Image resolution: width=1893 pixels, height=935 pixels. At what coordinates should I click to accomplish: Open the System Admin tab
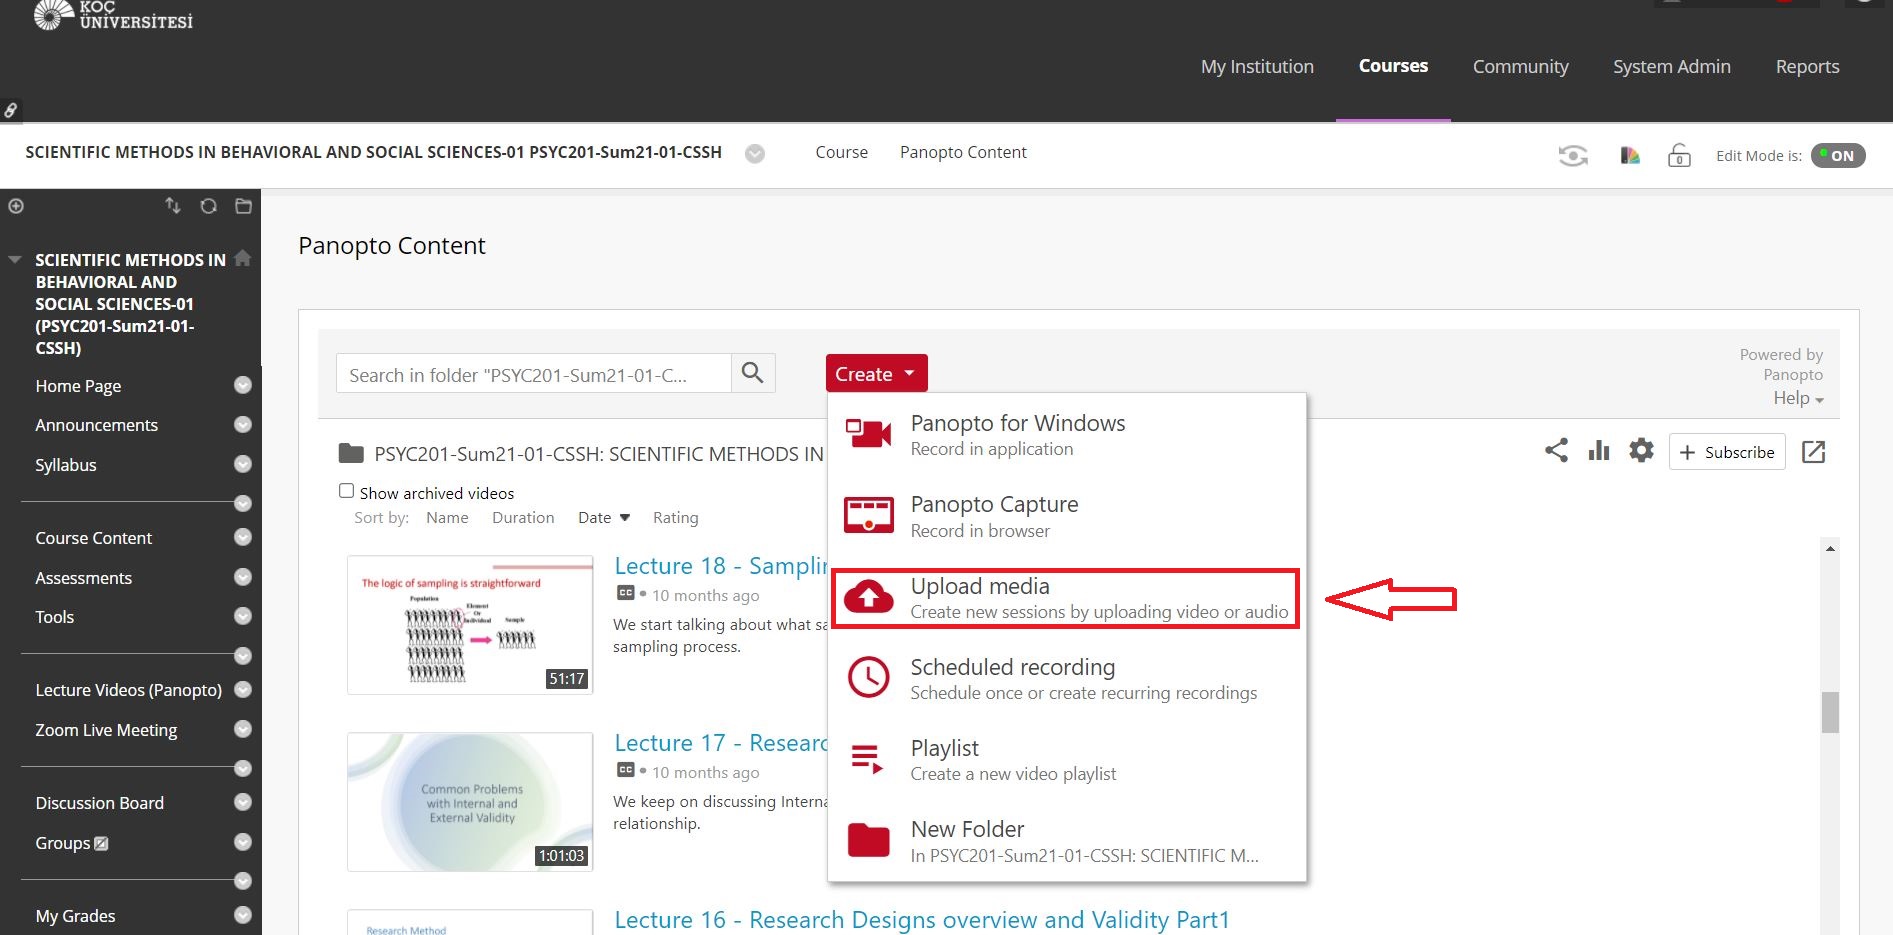1671,67
